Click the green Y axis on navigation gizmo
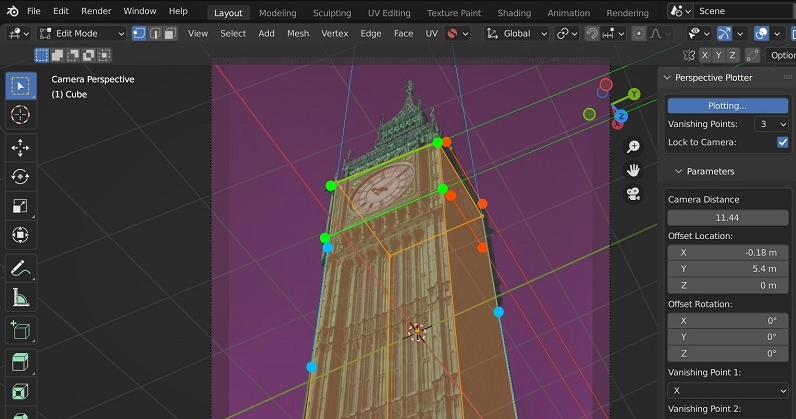This screenshot has height=419, width=796. point(634,94)
